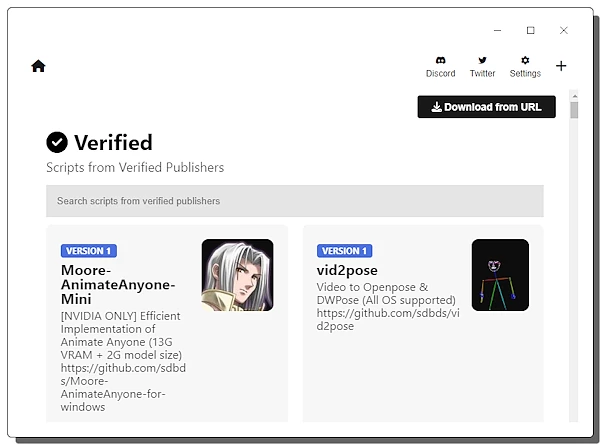Click the vid2pose description text
The image size is (600, 444).
click(388, 307)
